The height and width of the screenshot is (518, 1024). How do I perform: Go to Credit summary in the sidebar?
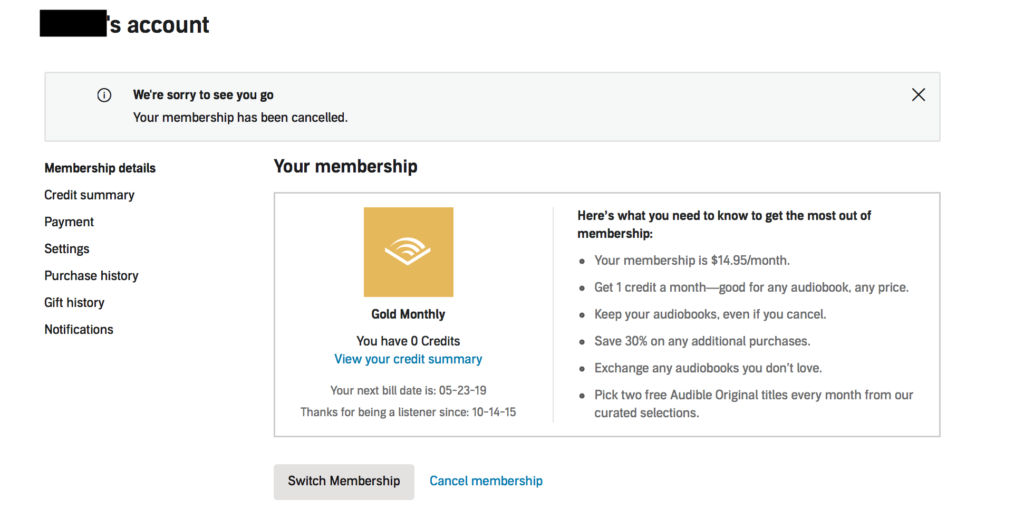[x=89, y=195]
